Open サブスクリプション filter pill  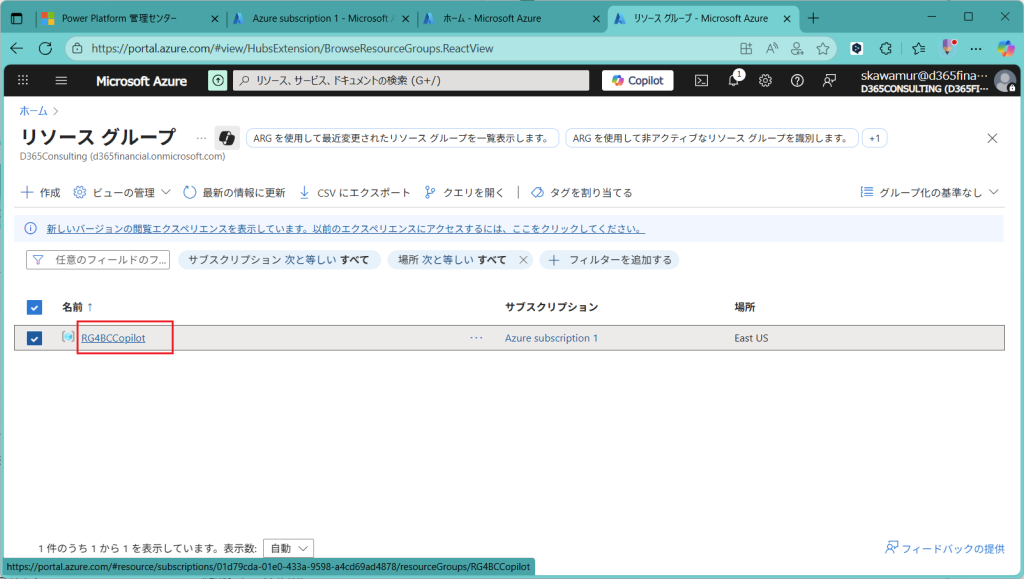tap(279, 260)
